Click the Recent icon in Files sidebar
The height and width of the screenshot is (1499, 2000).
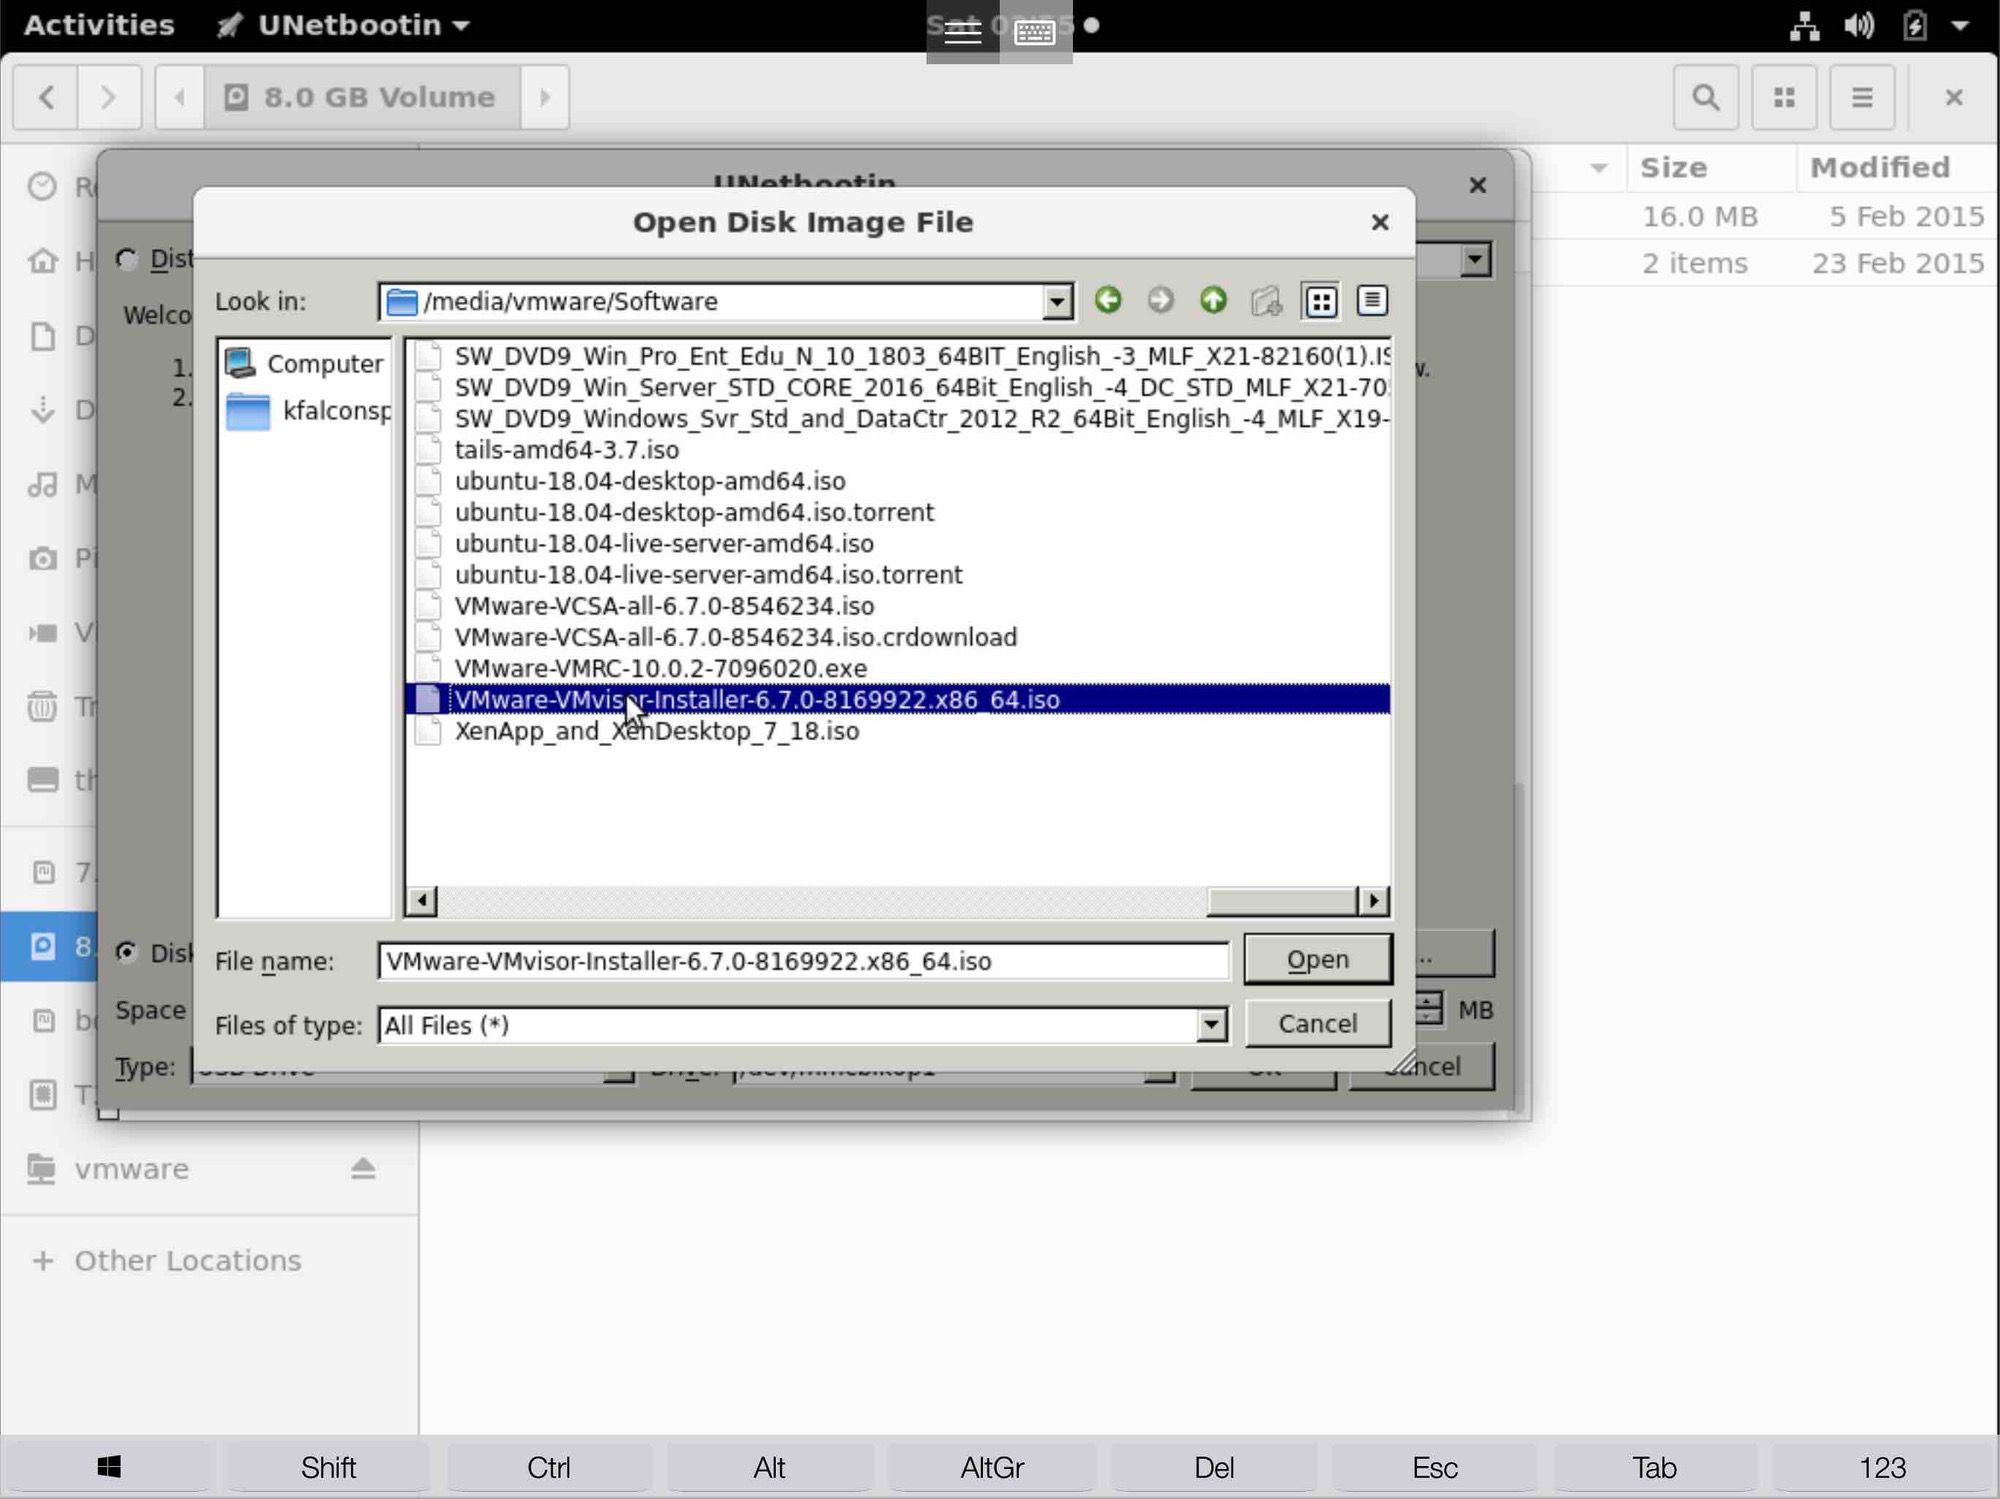click(42, 186)
